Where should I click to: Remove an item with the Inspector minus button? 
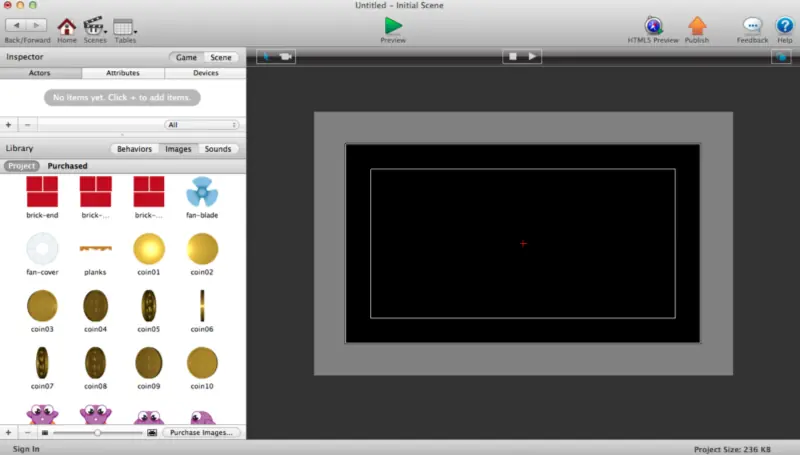(28, 124)
